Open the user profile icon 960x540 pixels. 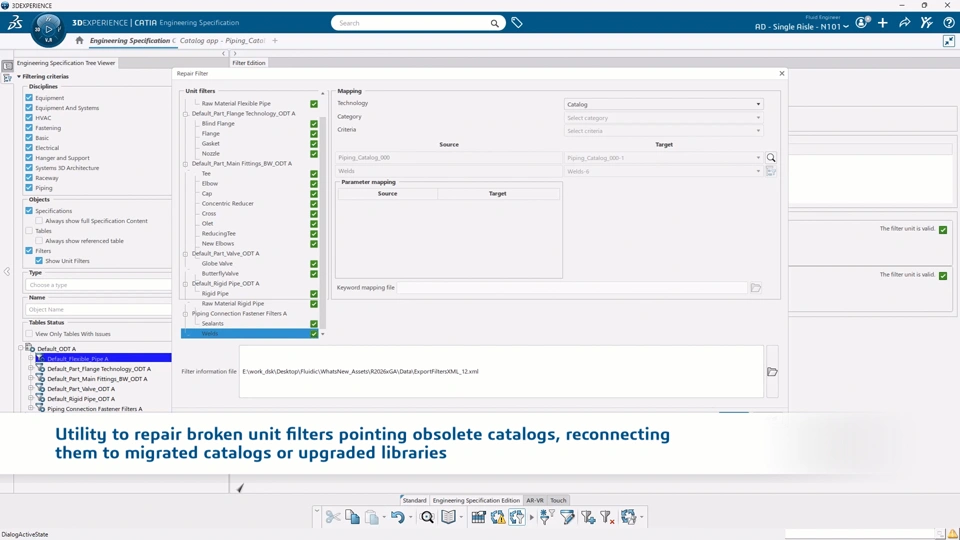[x=862, y=23]
